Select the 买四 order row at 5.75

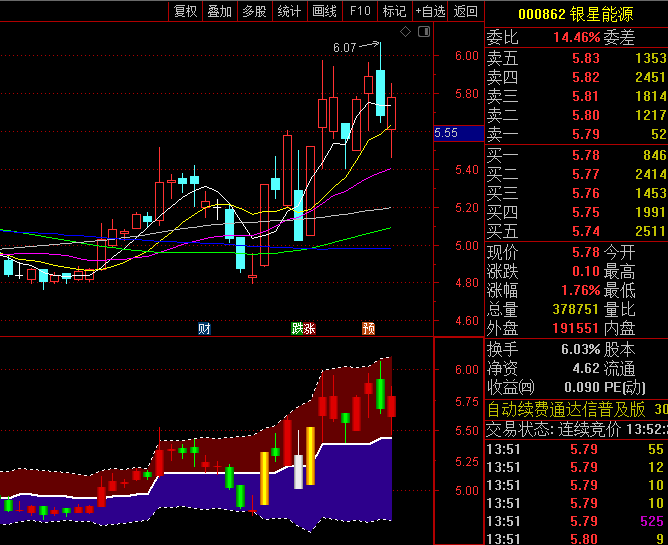pos(577,212)
